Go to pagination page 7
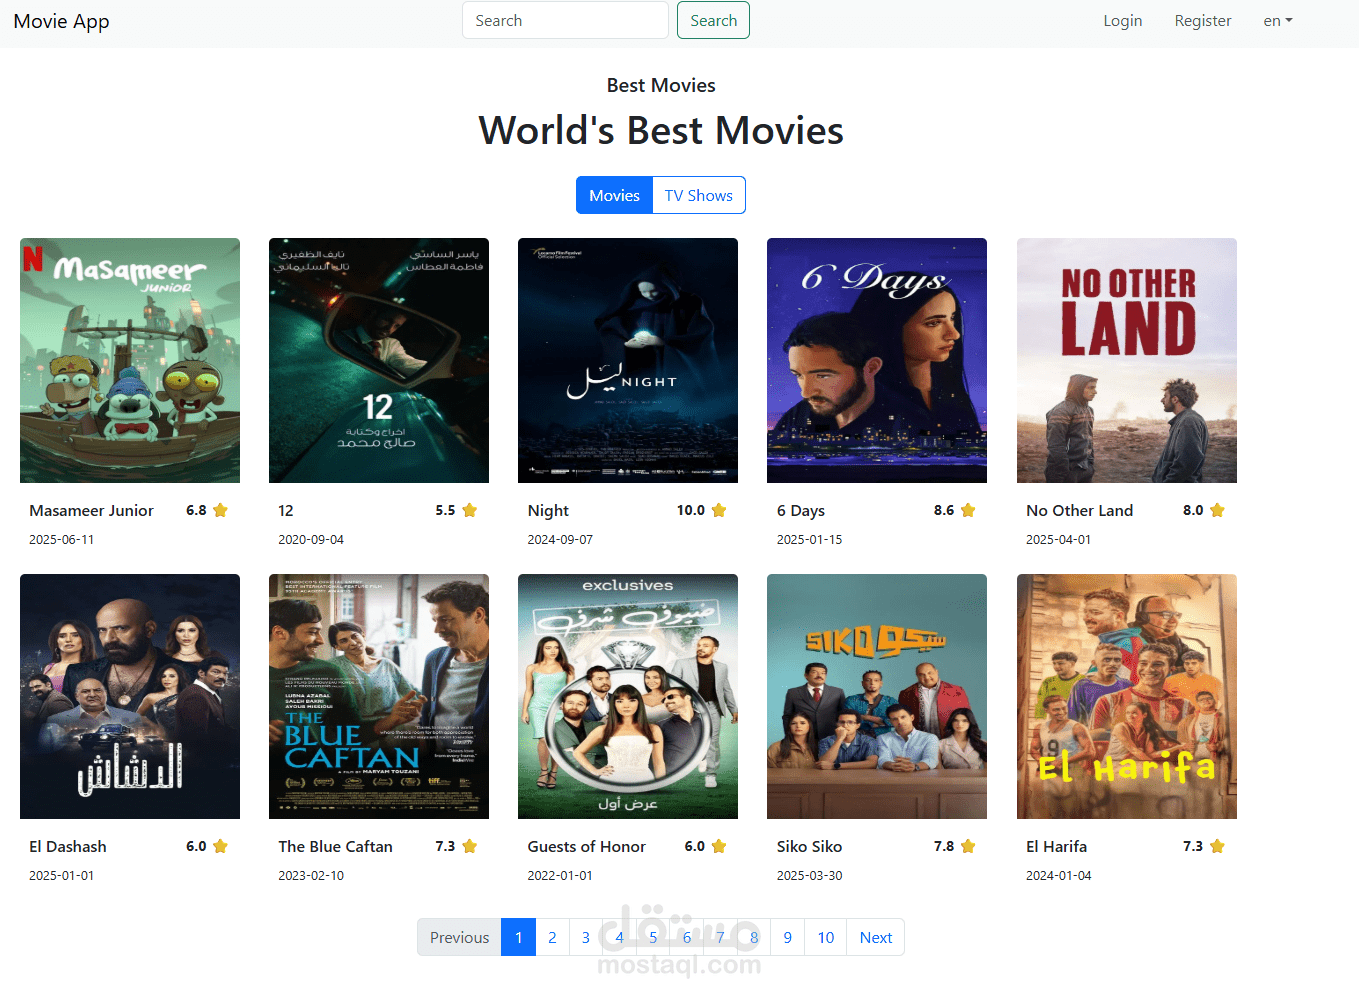 [x=720, y=937]
